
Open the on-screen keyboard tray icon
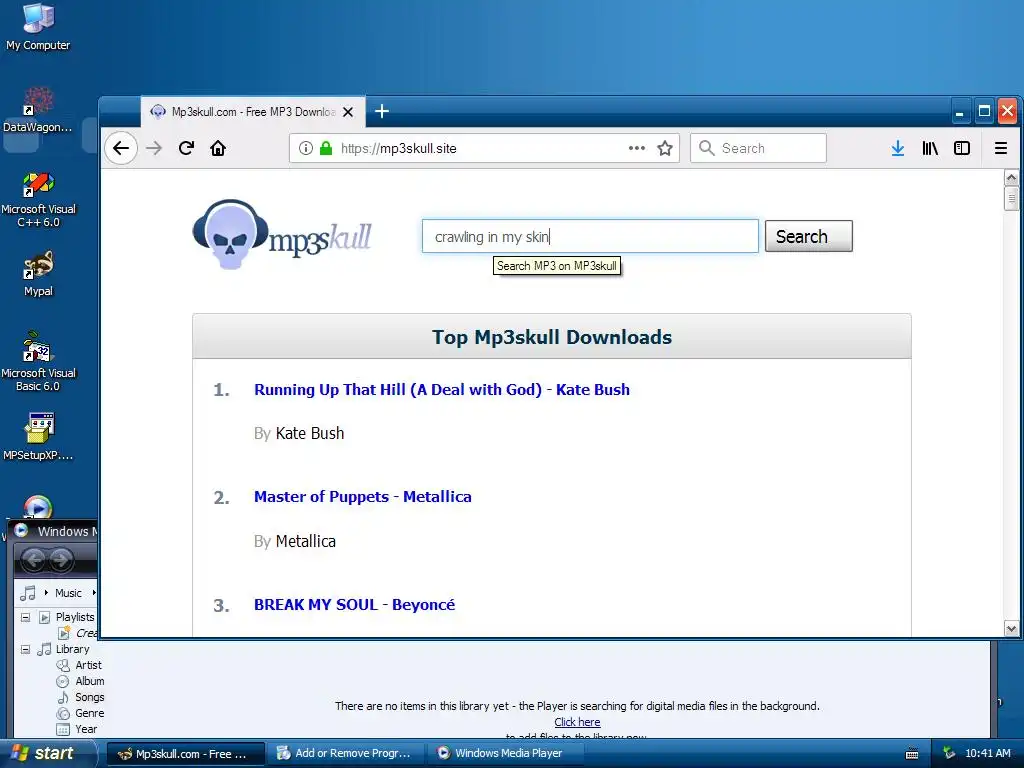click(912, 754)
